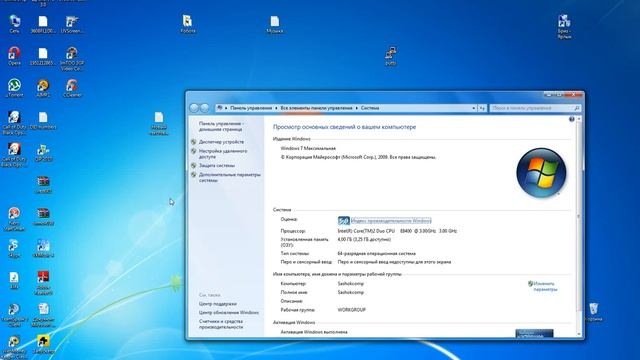Open the putty desktop icon
The height and width of the screenshot is (360, 640).
(x=390, y=56)
